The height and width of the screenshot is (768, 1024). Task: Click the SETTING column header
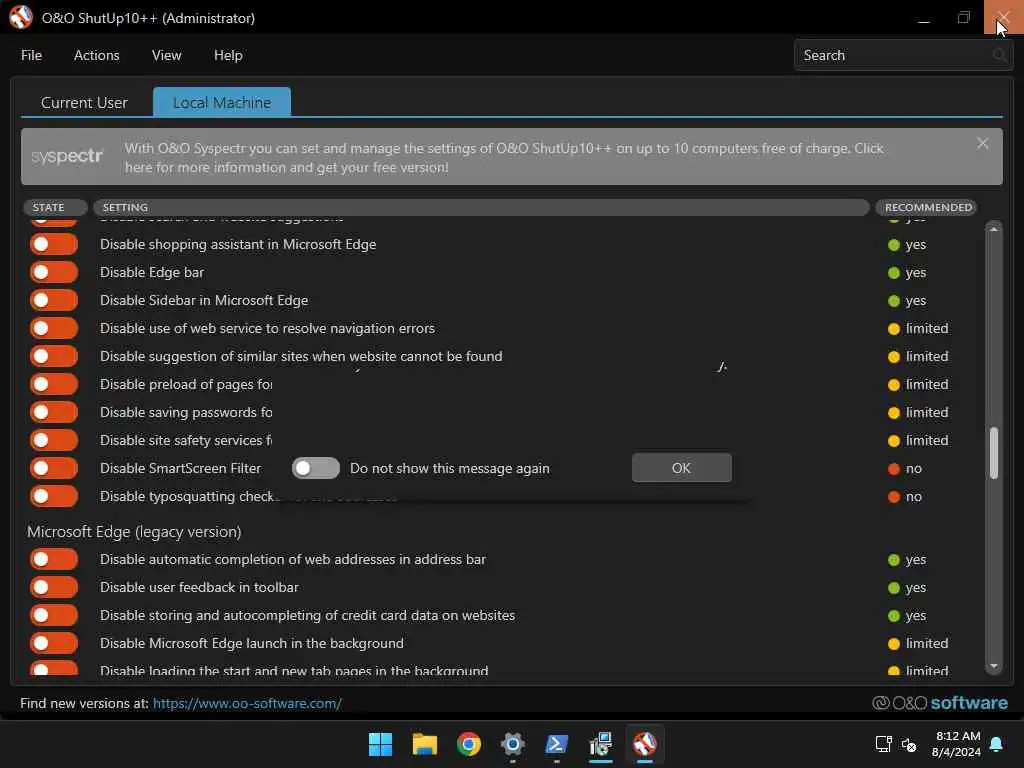[x=481, y=207]
